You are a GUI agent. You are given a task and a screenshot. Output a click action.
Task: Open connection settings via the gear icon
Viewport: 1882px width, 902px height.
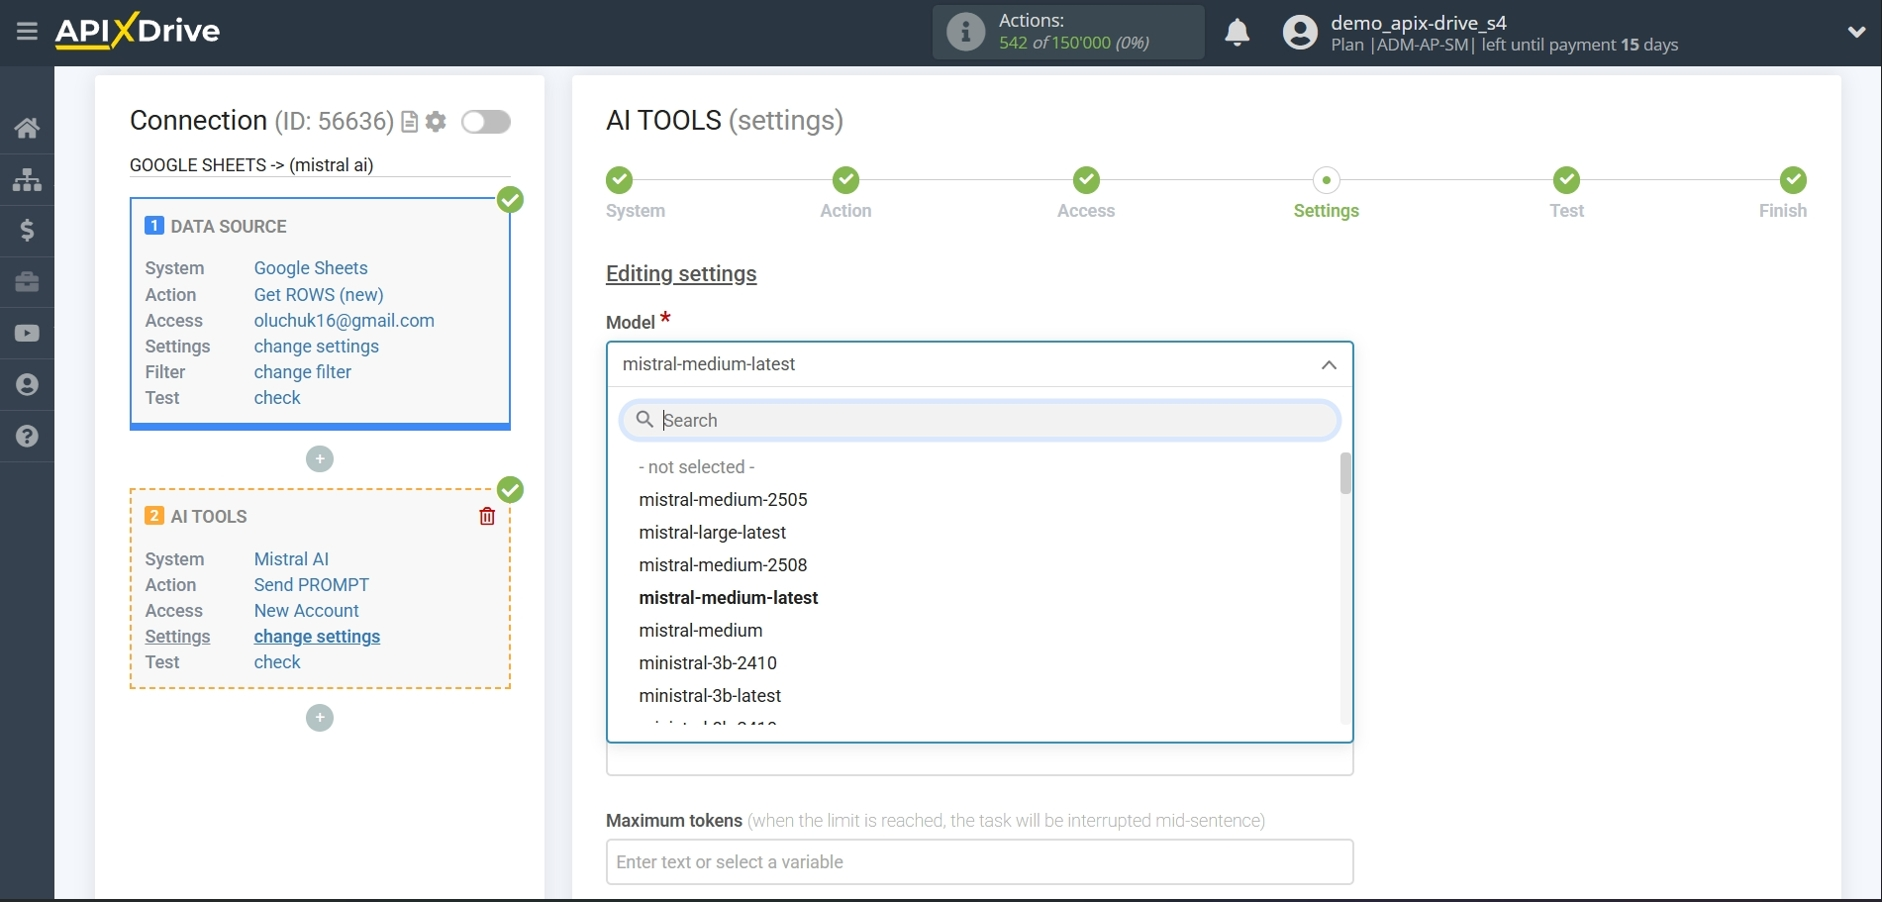(x=436, y=121)
